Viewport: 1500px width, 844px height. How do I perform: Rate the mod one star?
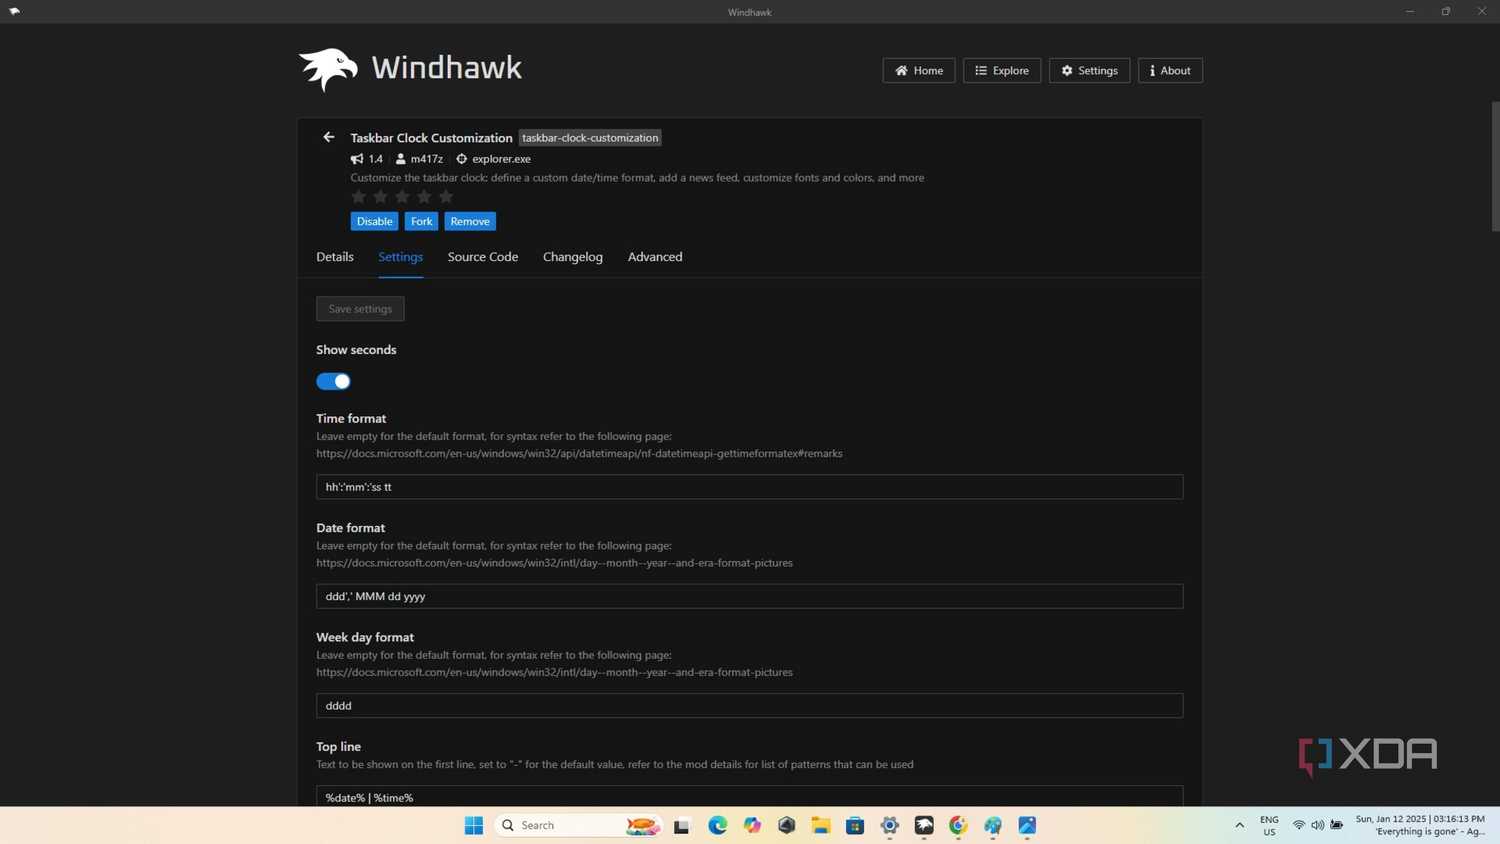click(x=358, y=197)
